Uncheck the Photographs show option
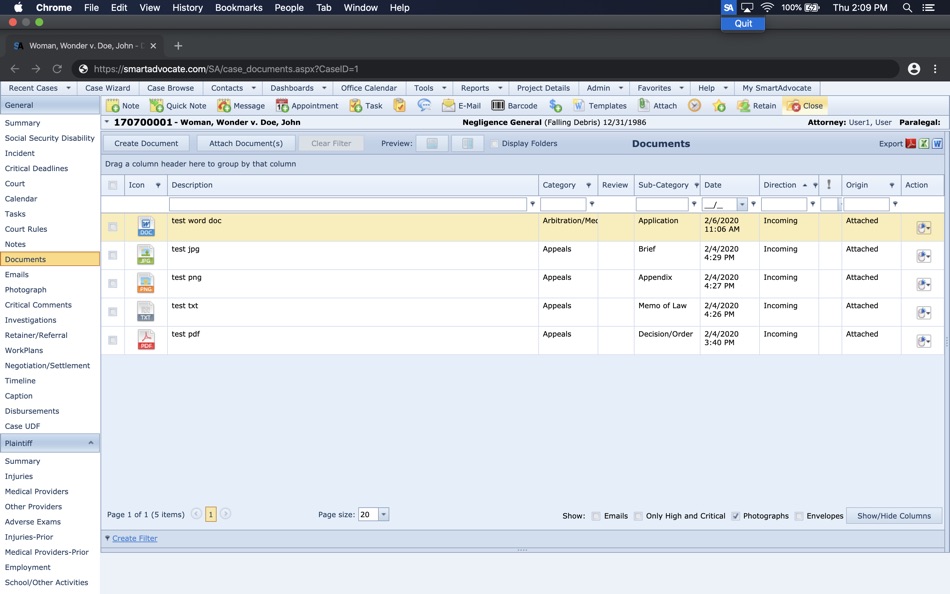Screen dimensions: 950x594 click(735, 516)
